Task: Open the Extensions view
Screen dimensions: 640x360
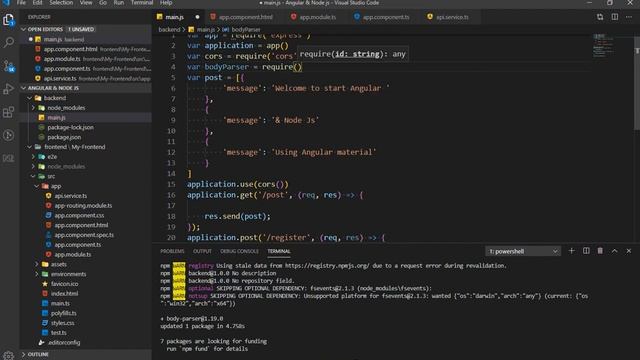Action: [x=9, y=112]
